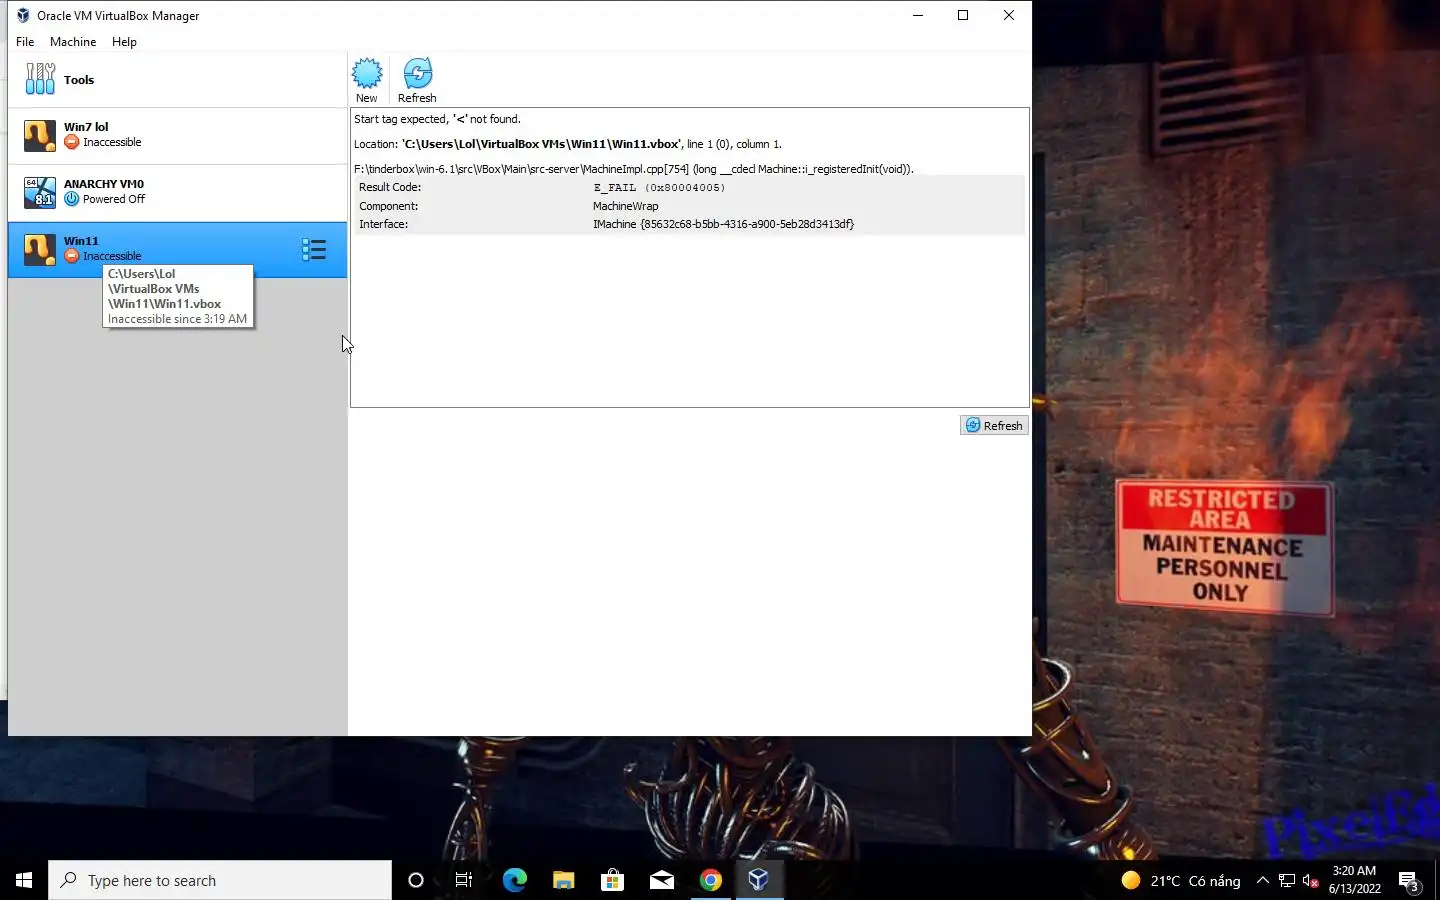Click the muted volume tray icon
This screenshot has height=900, width=1440.
tap(1311, 881)
